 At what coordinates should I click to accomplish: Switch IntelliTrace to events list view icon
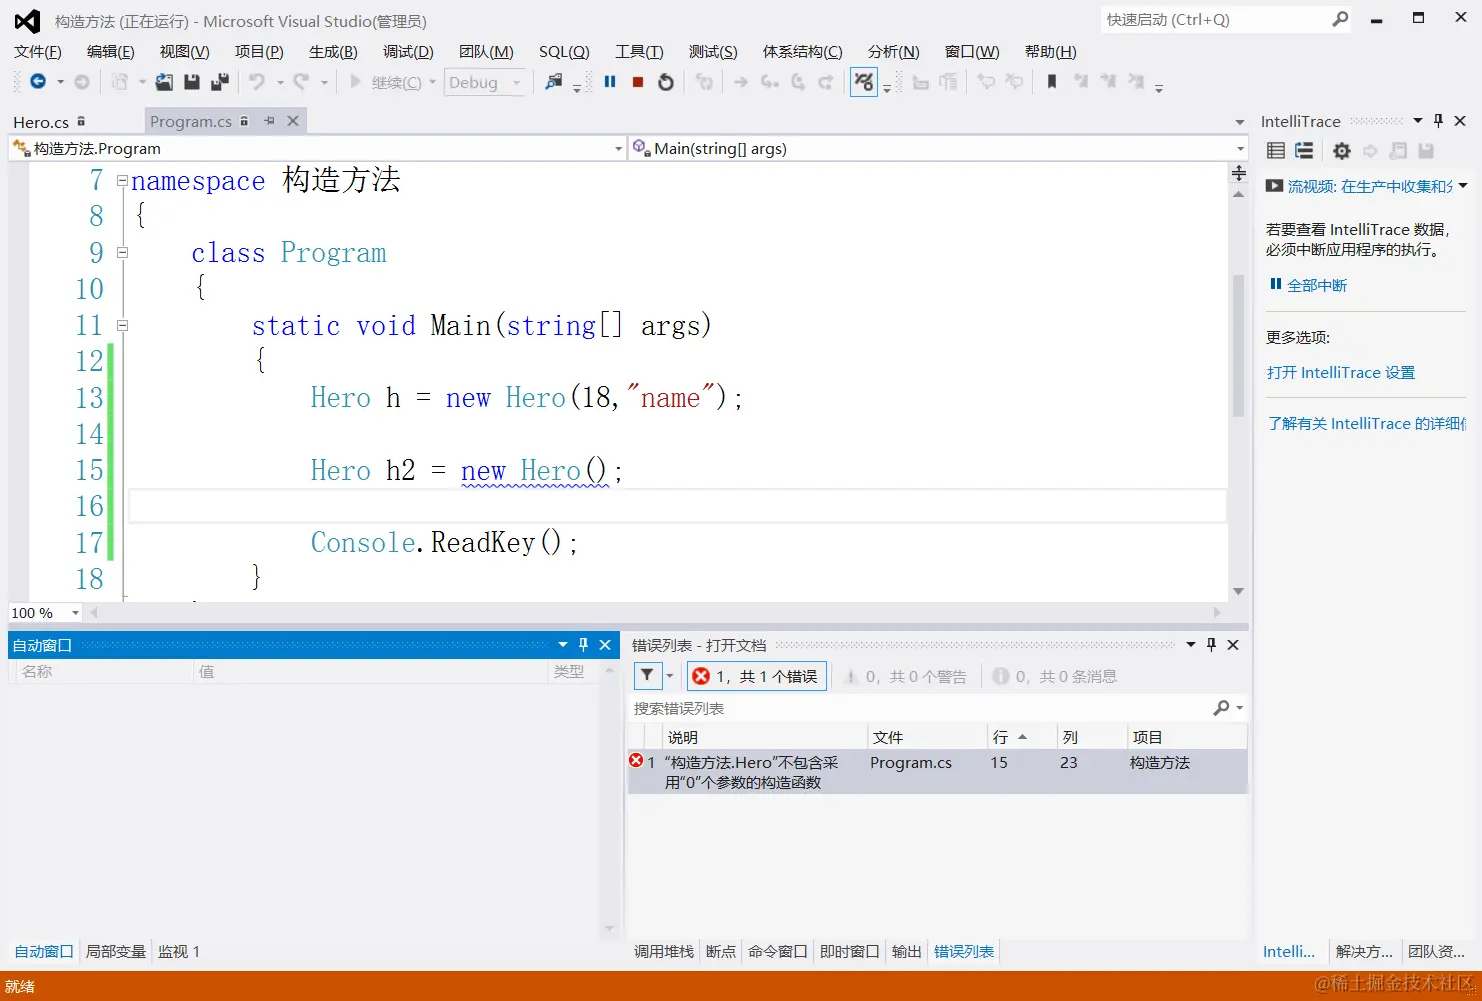coord(1276,151)
